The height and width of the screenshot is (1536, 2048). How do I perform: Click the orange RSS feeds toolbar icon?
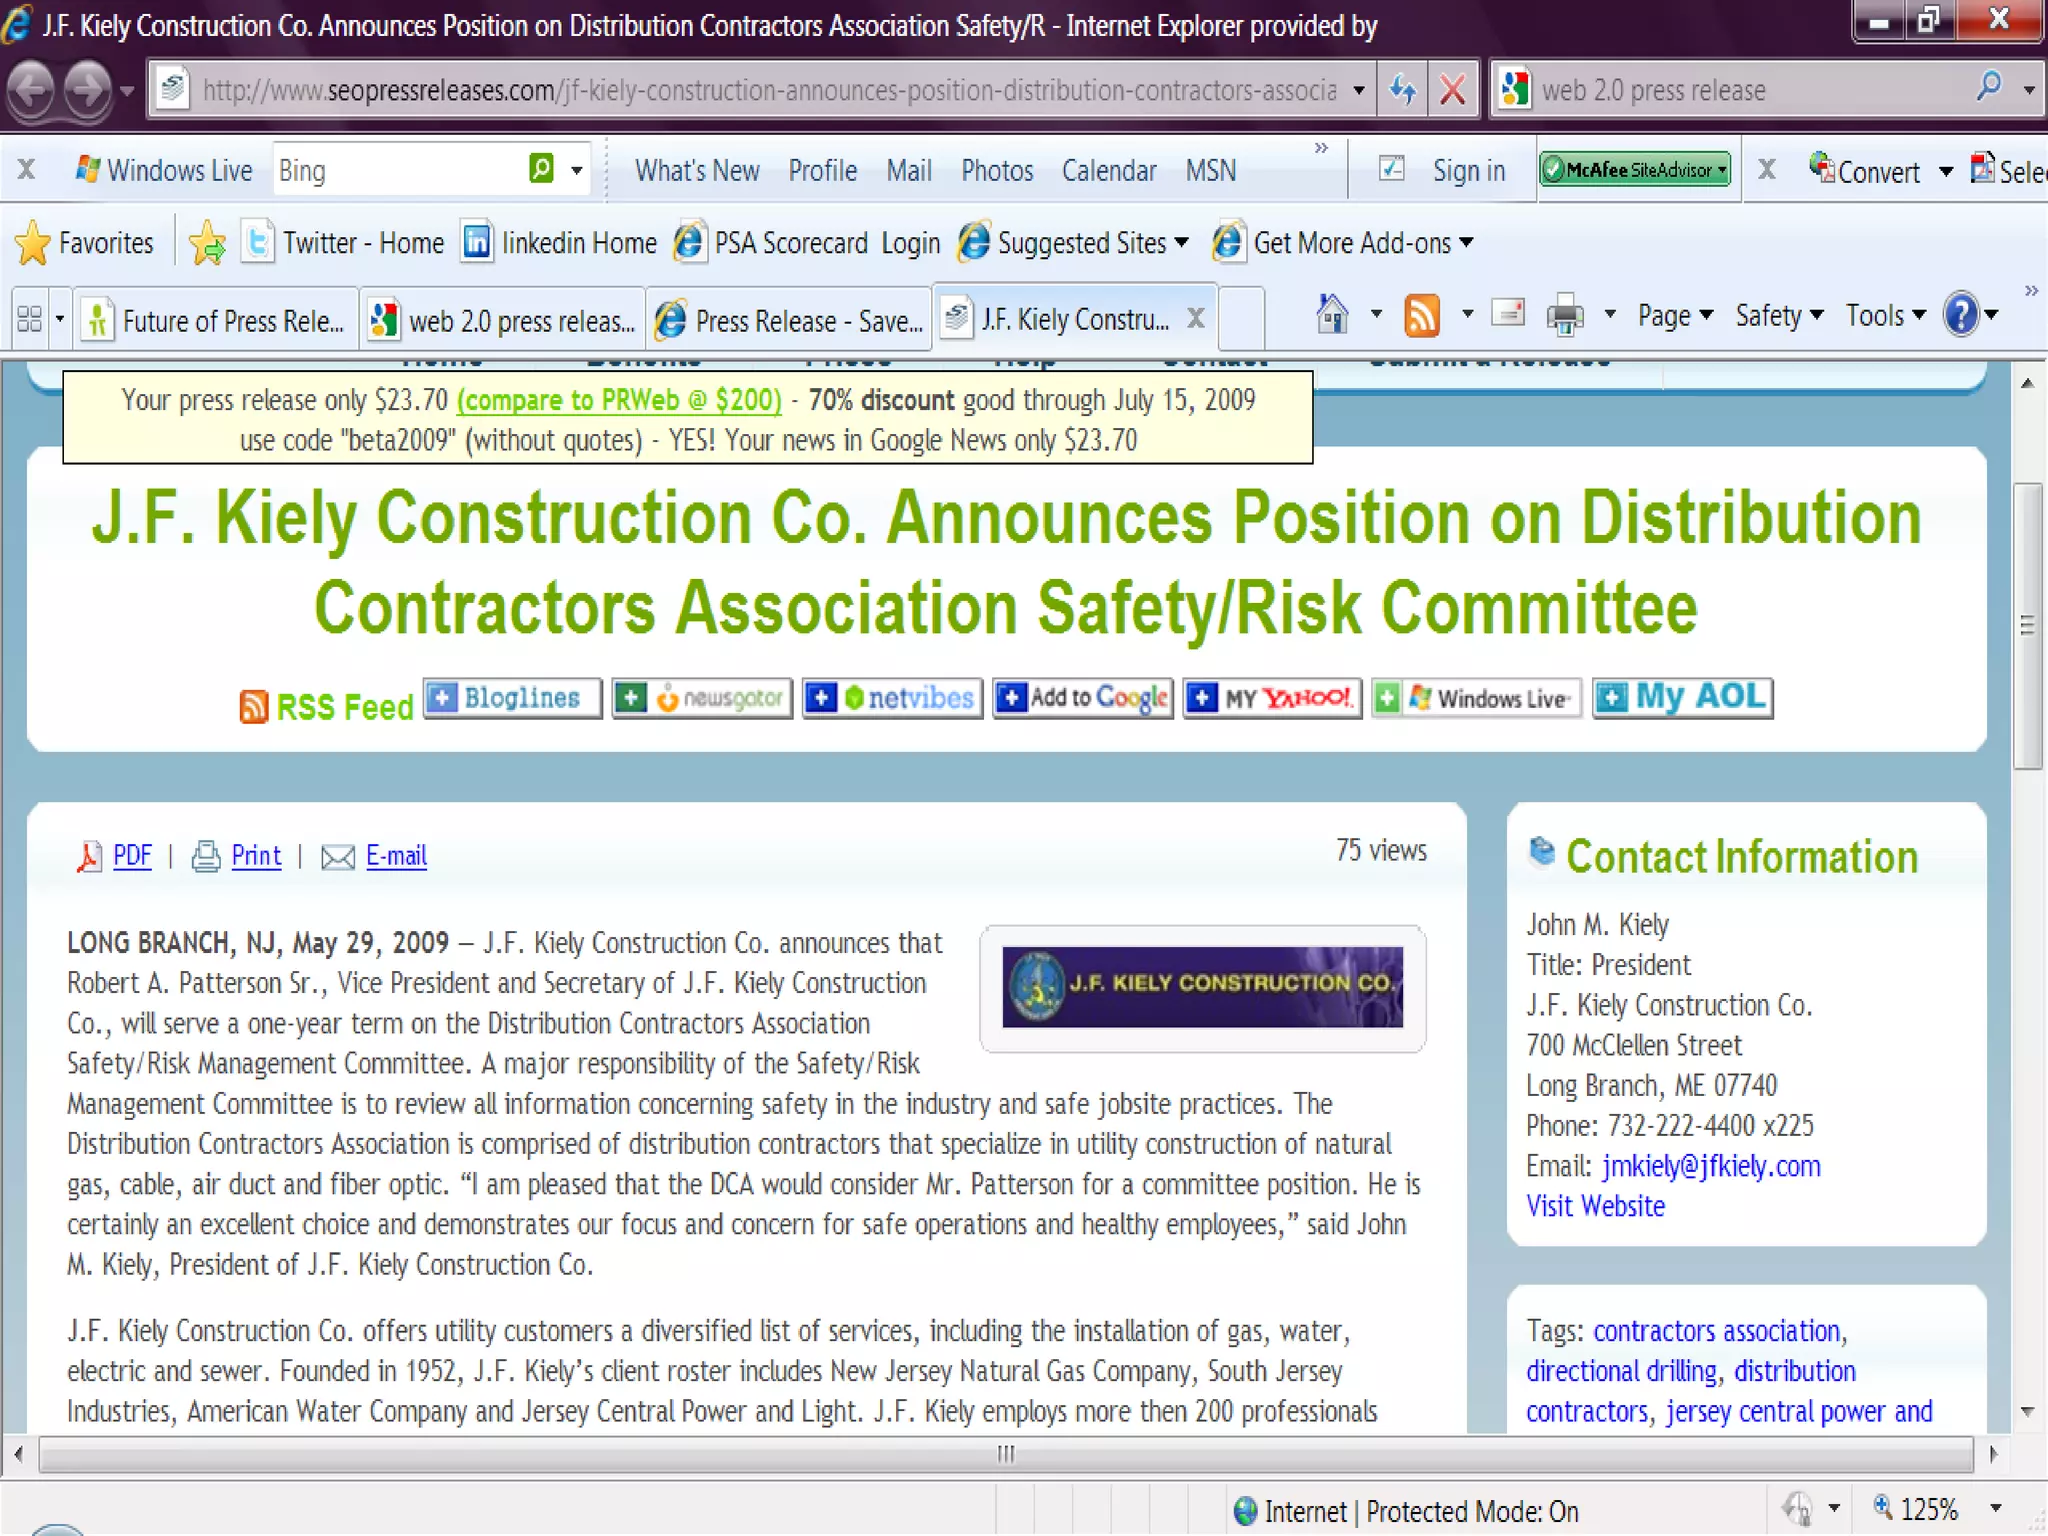(1421, 315)
